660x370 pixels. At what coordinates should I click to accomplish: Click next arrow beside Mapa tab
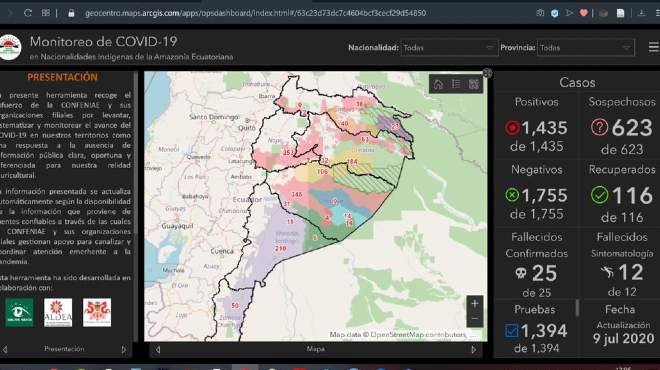474,349
